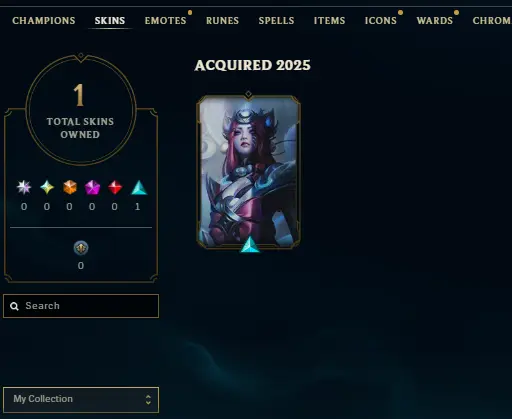Click the magnifier icon in the search box
512x419 pixels.
click(14, 306)
